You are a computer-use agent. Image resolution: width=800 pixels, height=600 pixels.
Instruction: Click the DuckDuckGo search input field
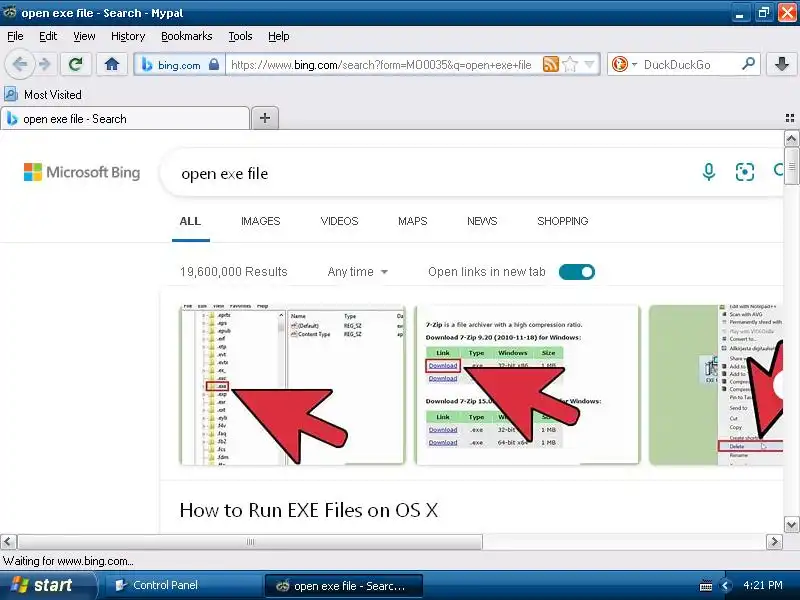pos(689,65)
